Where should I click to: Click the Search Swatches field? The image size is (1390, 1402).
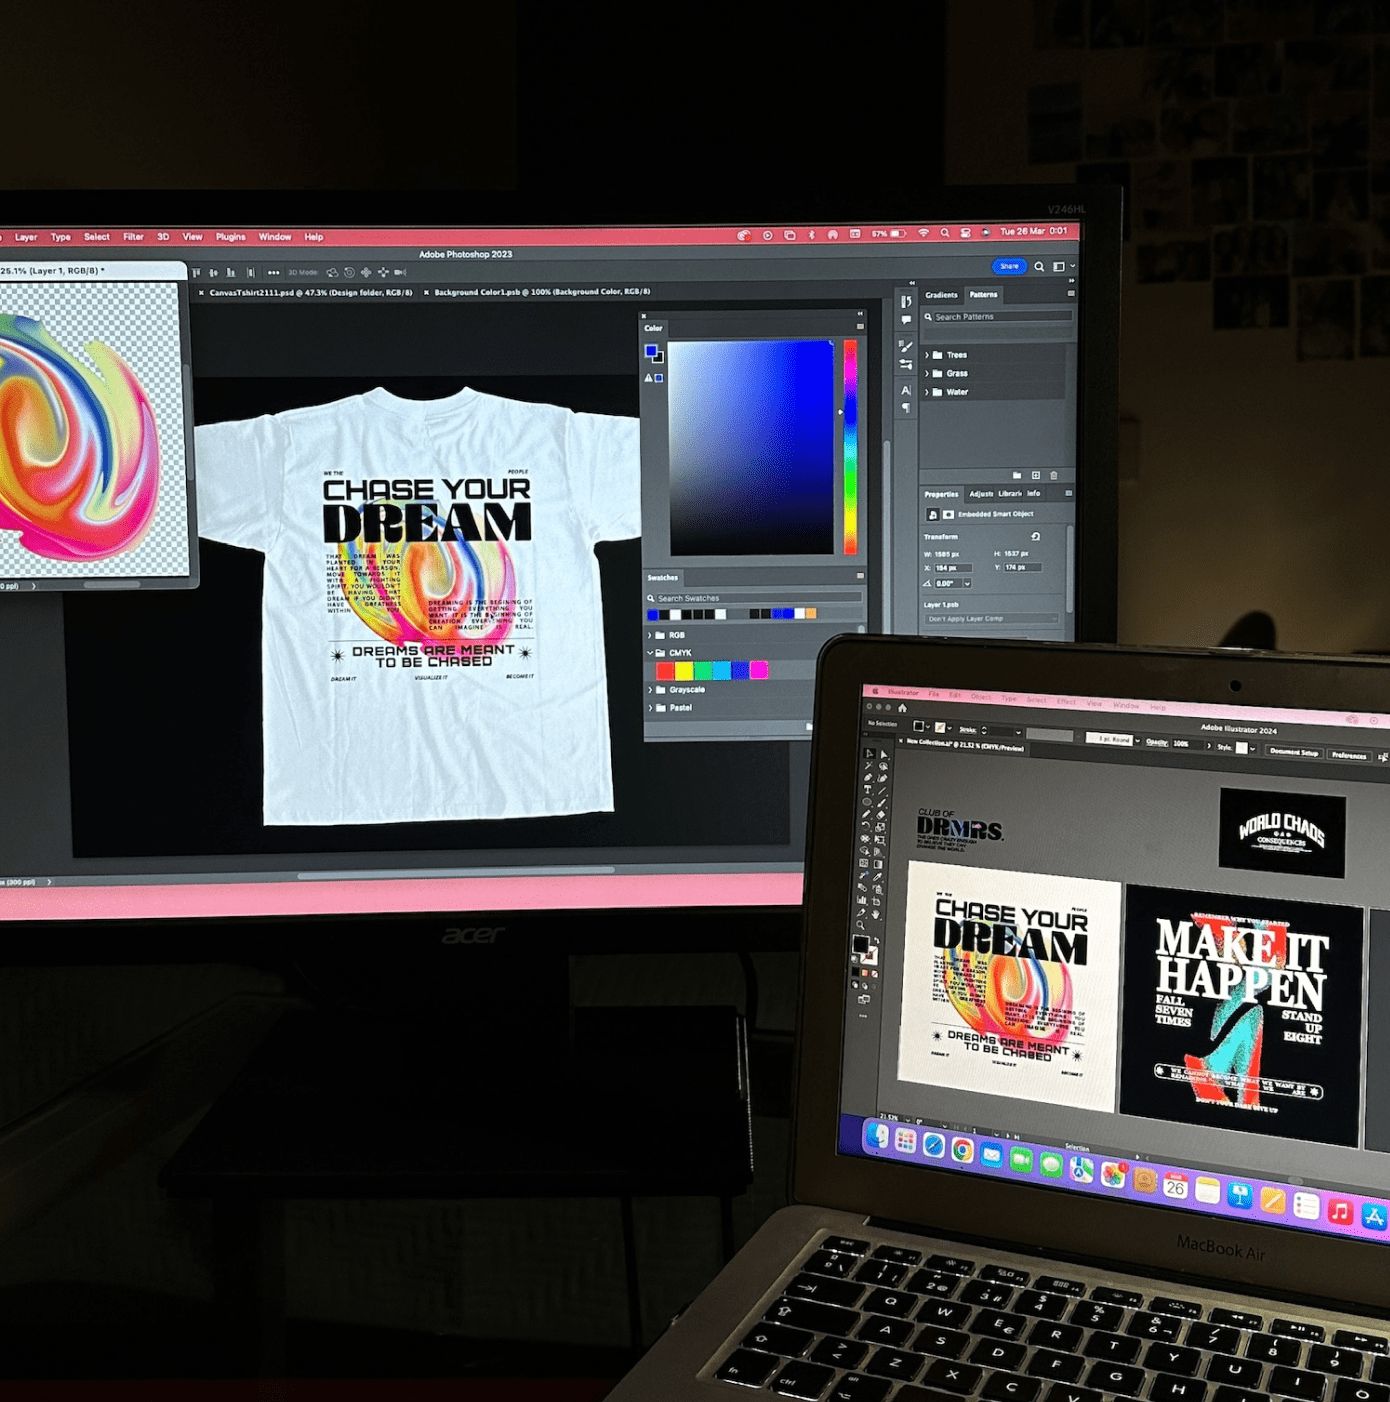tap(759, 598)
